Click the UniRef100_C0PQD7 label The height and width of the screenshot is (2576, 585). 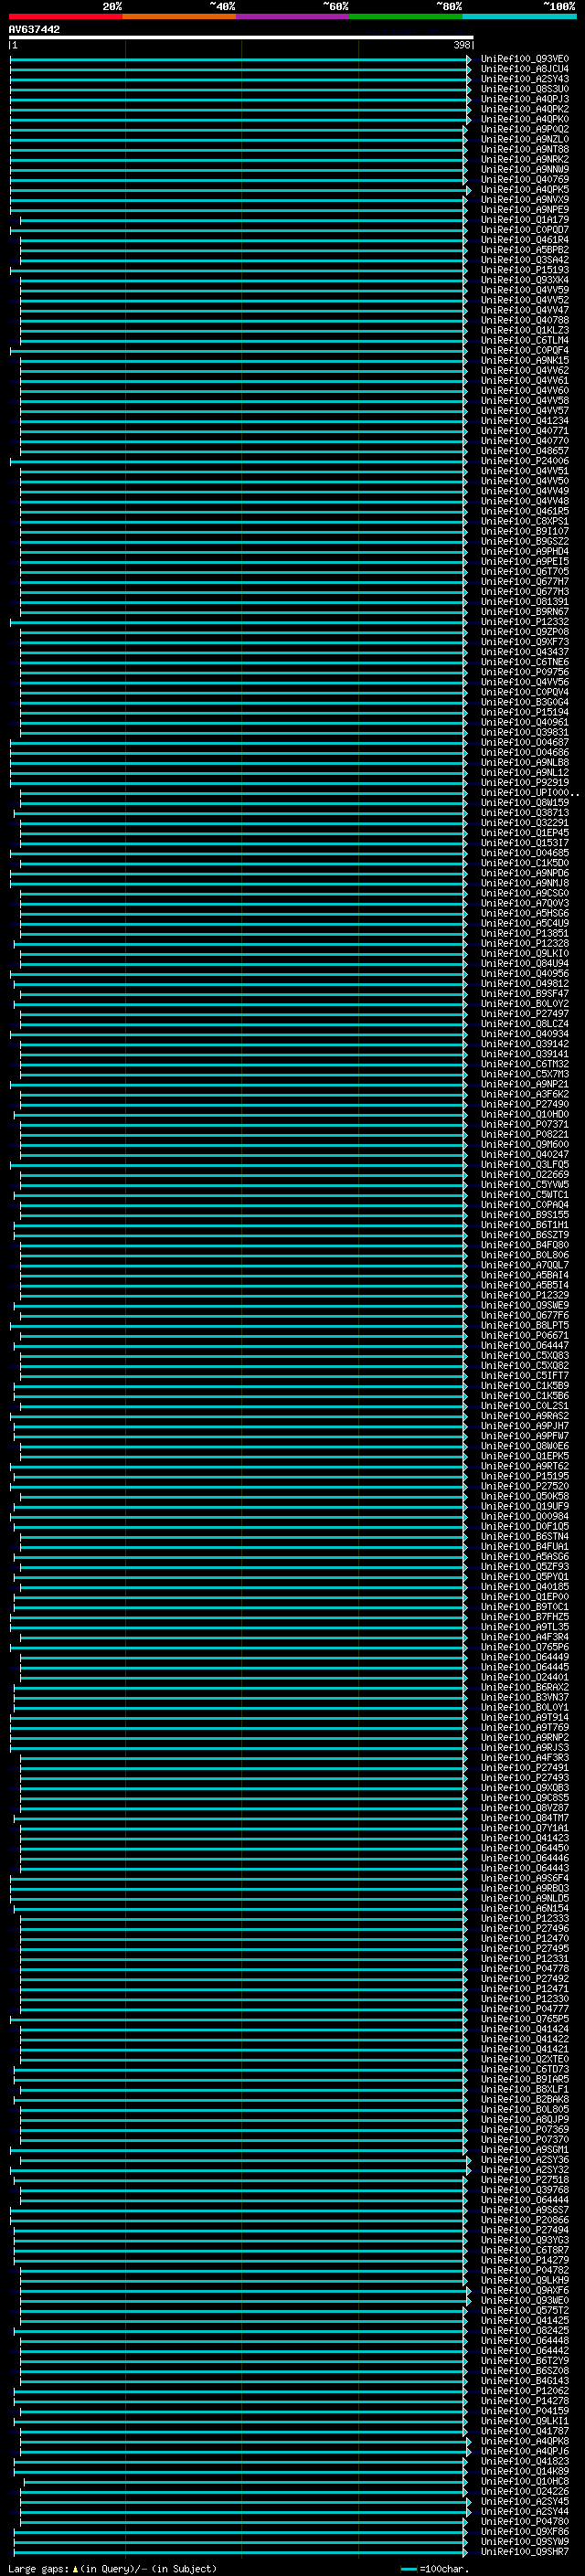(x=524, y=230)
